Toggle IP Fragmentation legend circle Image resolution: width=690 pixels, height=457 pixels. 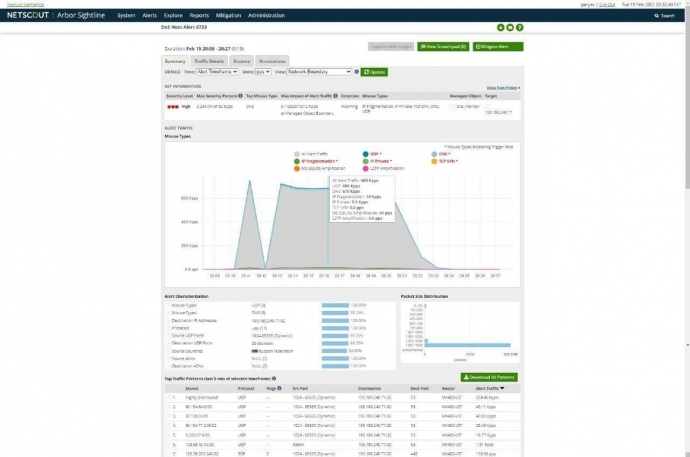(297, 161)
